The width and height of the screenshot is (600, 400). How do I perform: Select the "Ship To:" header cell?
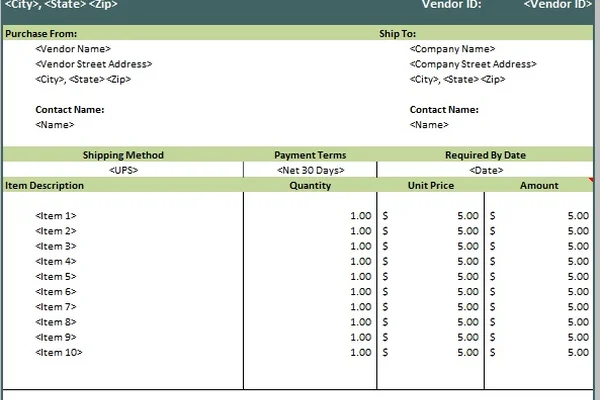(x=397, y=34)
